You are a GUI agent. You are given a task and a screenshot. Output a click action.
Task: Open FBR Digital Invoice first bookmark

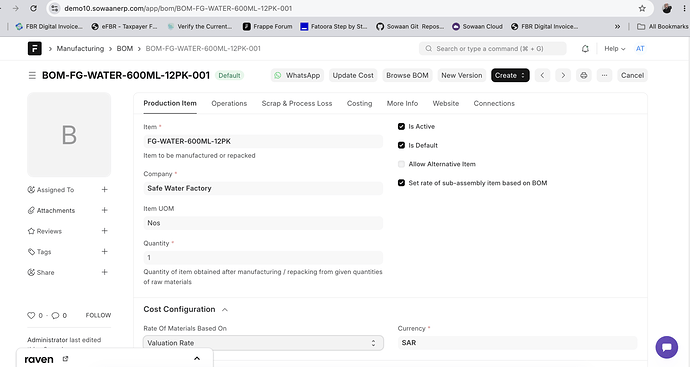[x=49, y=27]
